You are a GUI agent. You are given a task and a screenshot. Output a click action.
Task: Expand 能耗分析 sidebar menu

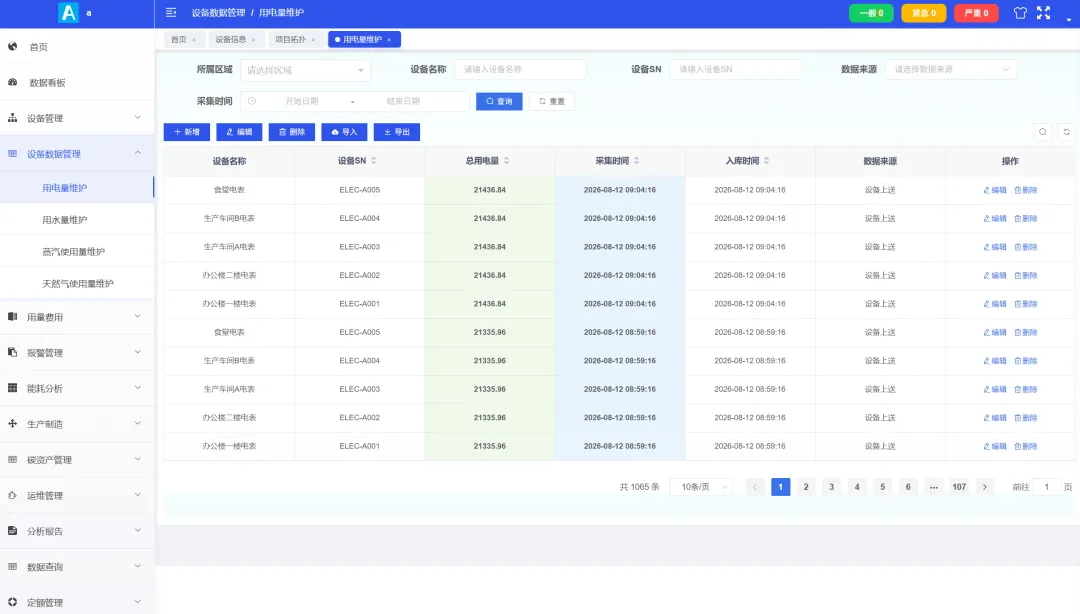pyautogui.click(x=77, y=388)
